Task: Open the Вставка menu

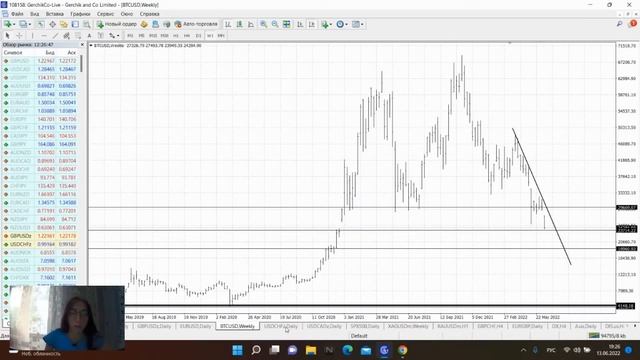Action: (x=55, y=14)
